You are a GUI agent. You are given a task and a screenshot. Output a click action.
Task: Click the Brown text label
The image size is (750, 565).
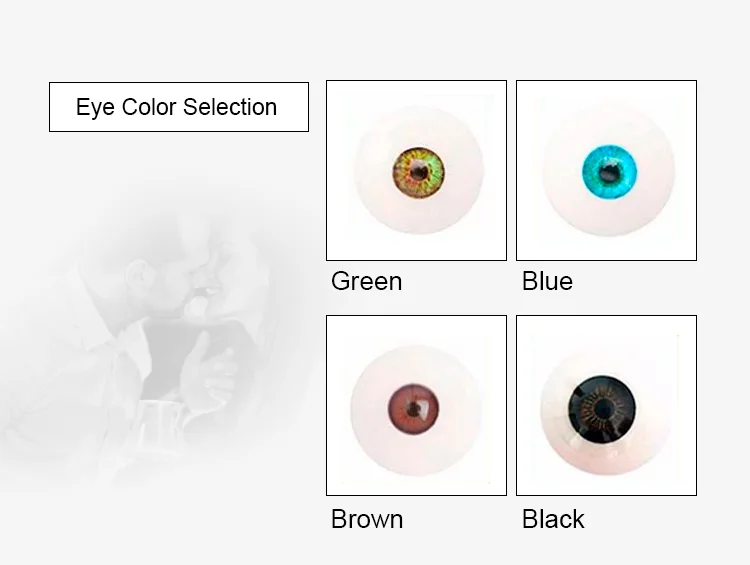coord(367,519)
